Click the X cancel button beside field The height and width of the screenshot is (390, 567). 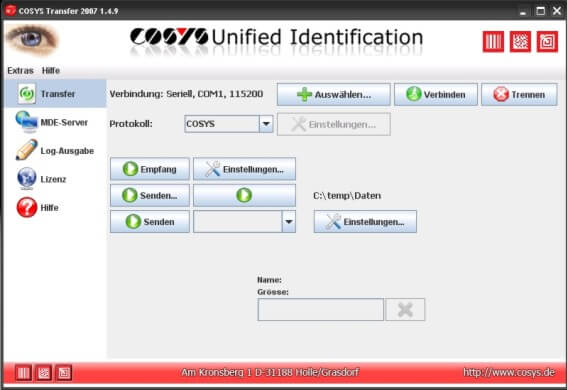pyautogui.click(x=405, y=309)
